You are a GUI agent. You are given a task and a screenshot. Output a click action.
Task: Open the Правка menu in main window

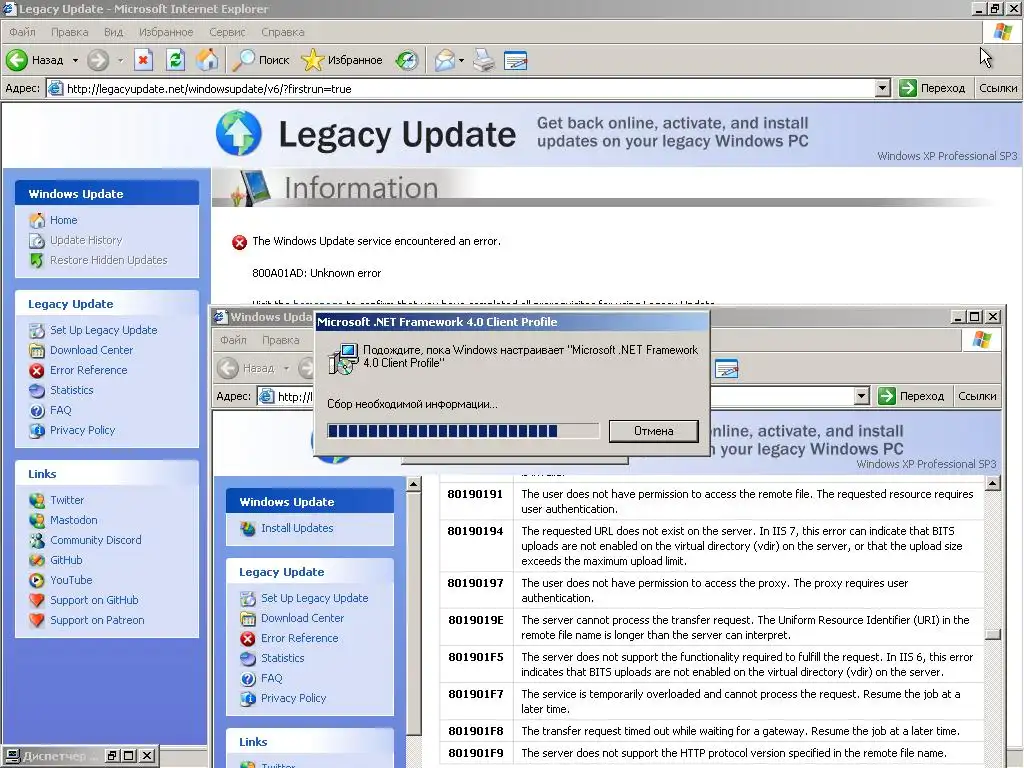tap(69, 32)
